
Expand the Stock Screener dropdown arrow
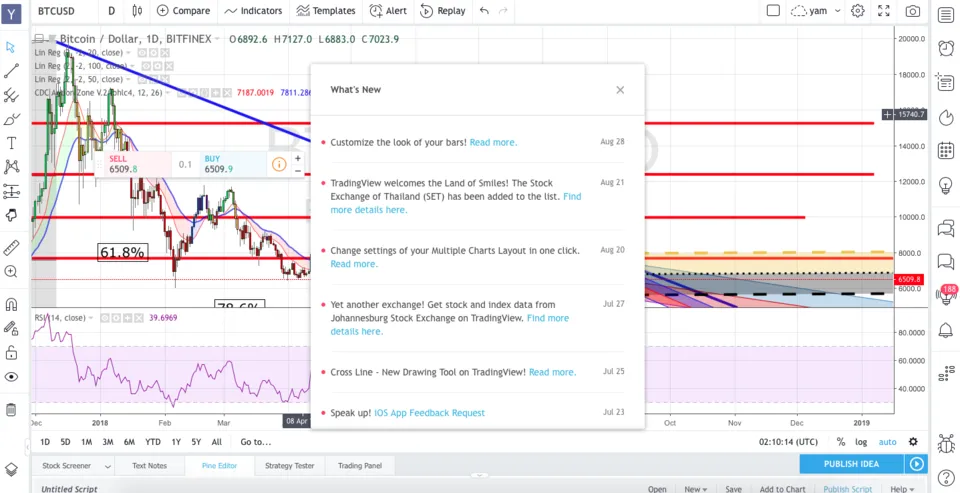pos(108,466)
